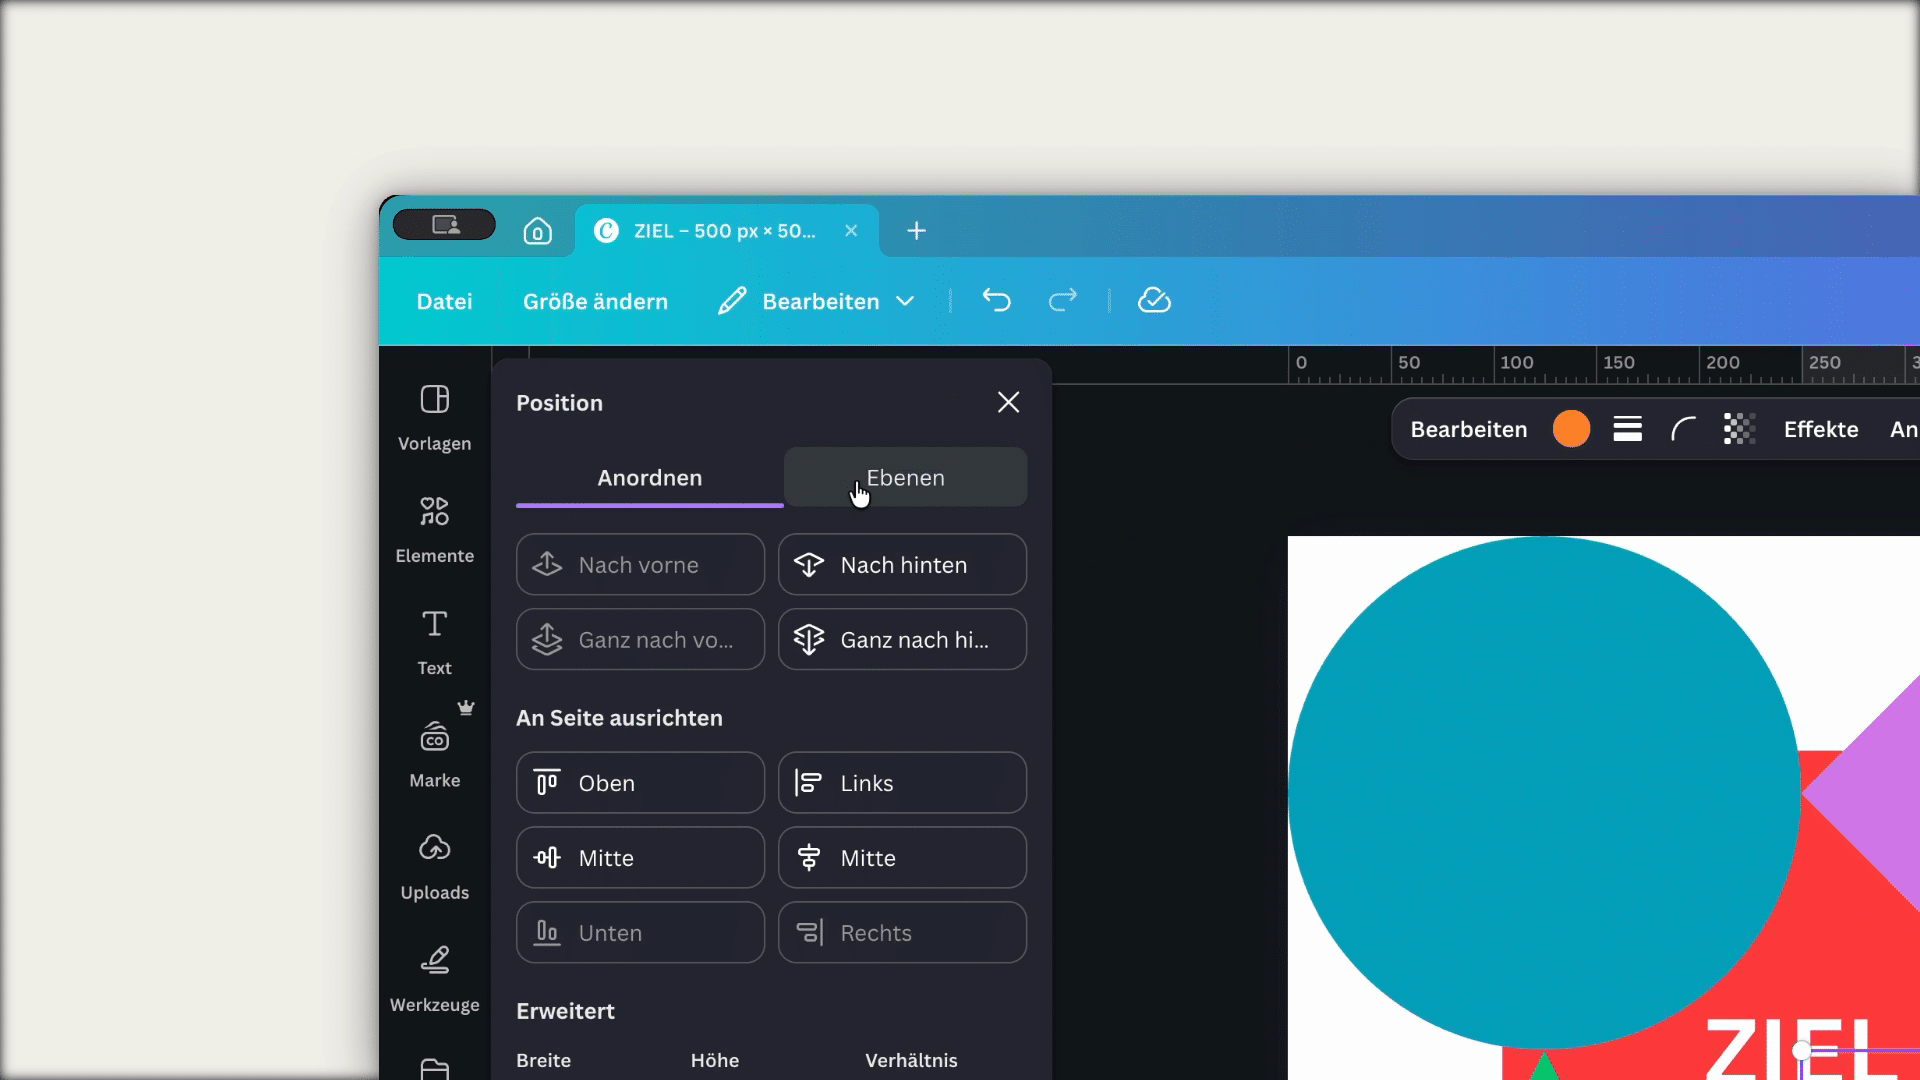1920x1080 pixels.
Task: Open the Elemente sidebar panel
Action: [x=434, y=530]
